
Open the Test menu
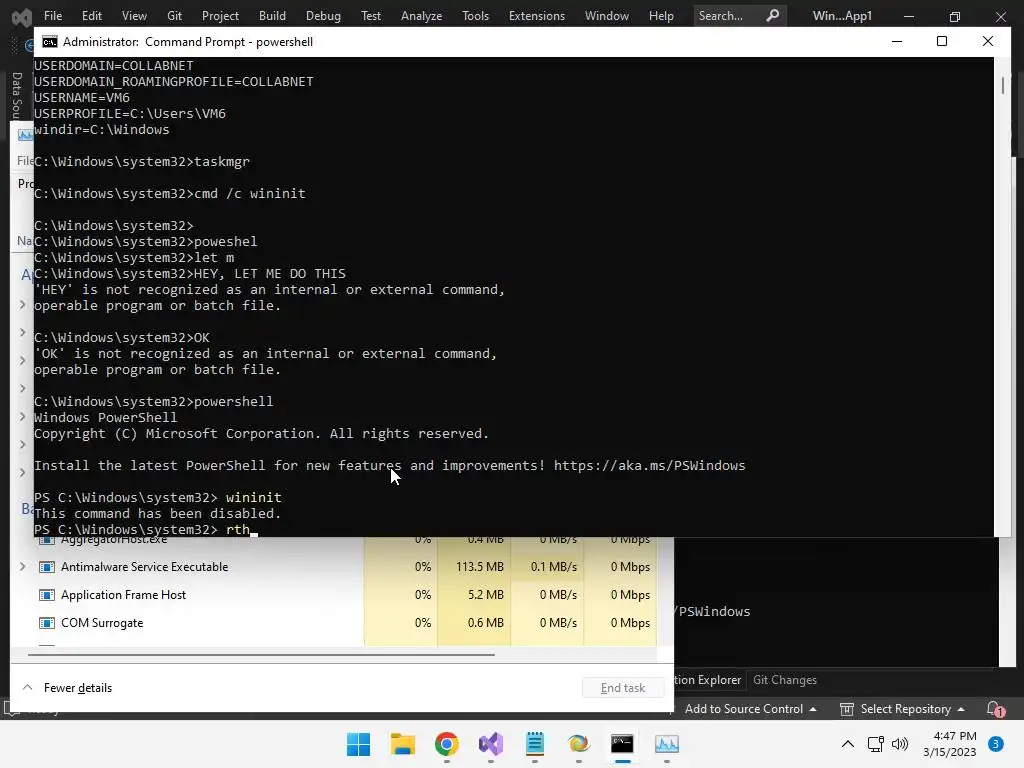371,16
